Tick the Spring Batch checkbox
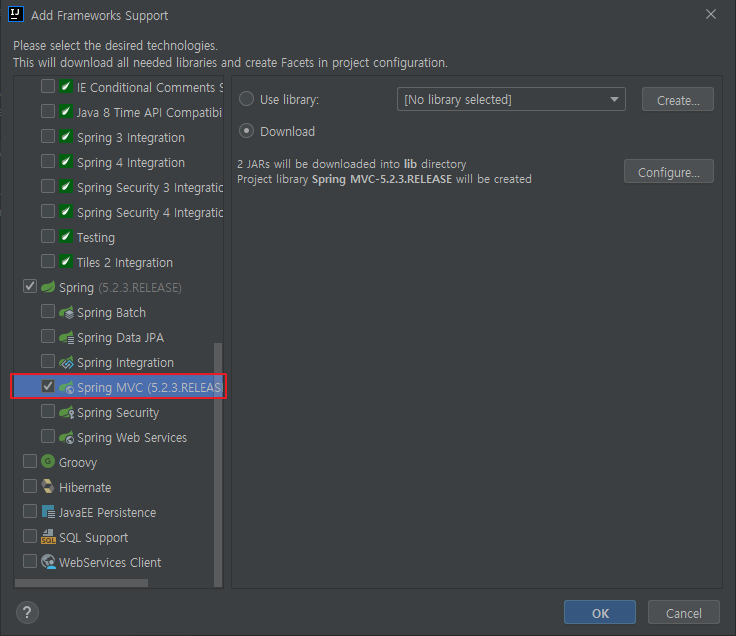The height and width of the screenshot is (636, 736). 48,311
